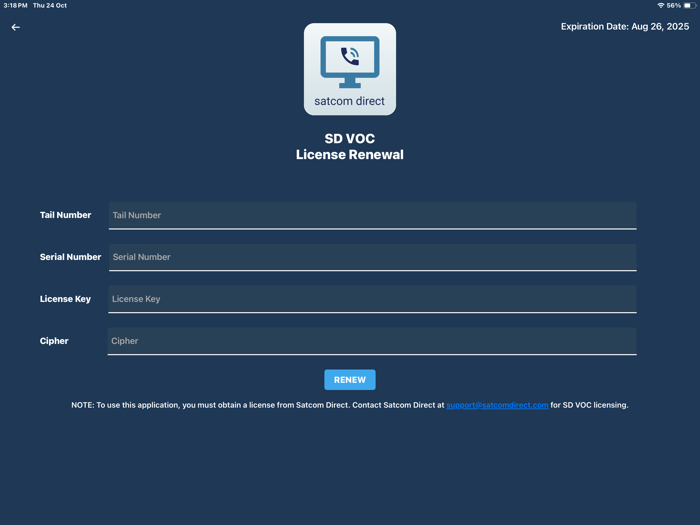Viewport: 700px width, 525px height.
Task: Focus the License Key input field
Action: [x=372, y=300]
